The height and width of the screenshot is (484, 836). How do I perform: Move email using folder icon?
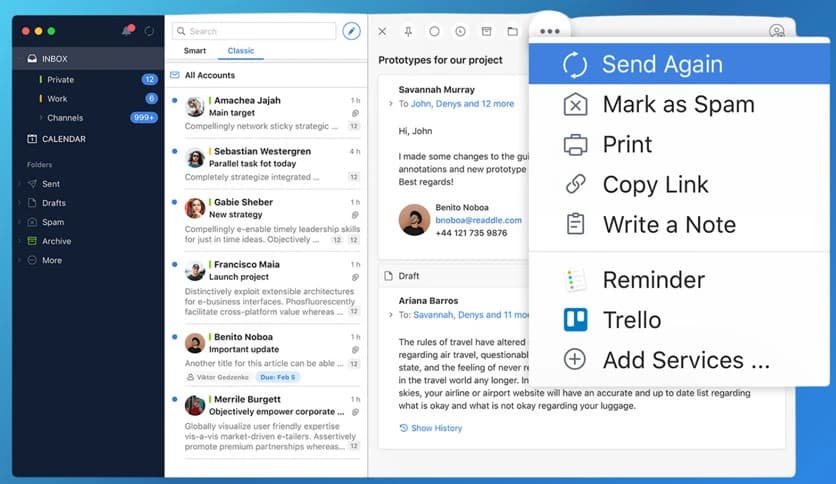513,31
